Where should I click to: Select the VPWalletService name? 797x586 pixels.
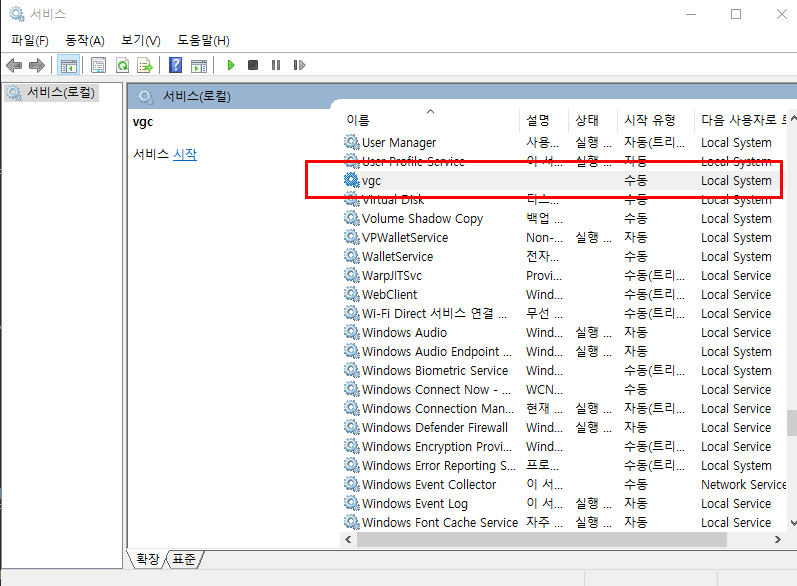405,238
